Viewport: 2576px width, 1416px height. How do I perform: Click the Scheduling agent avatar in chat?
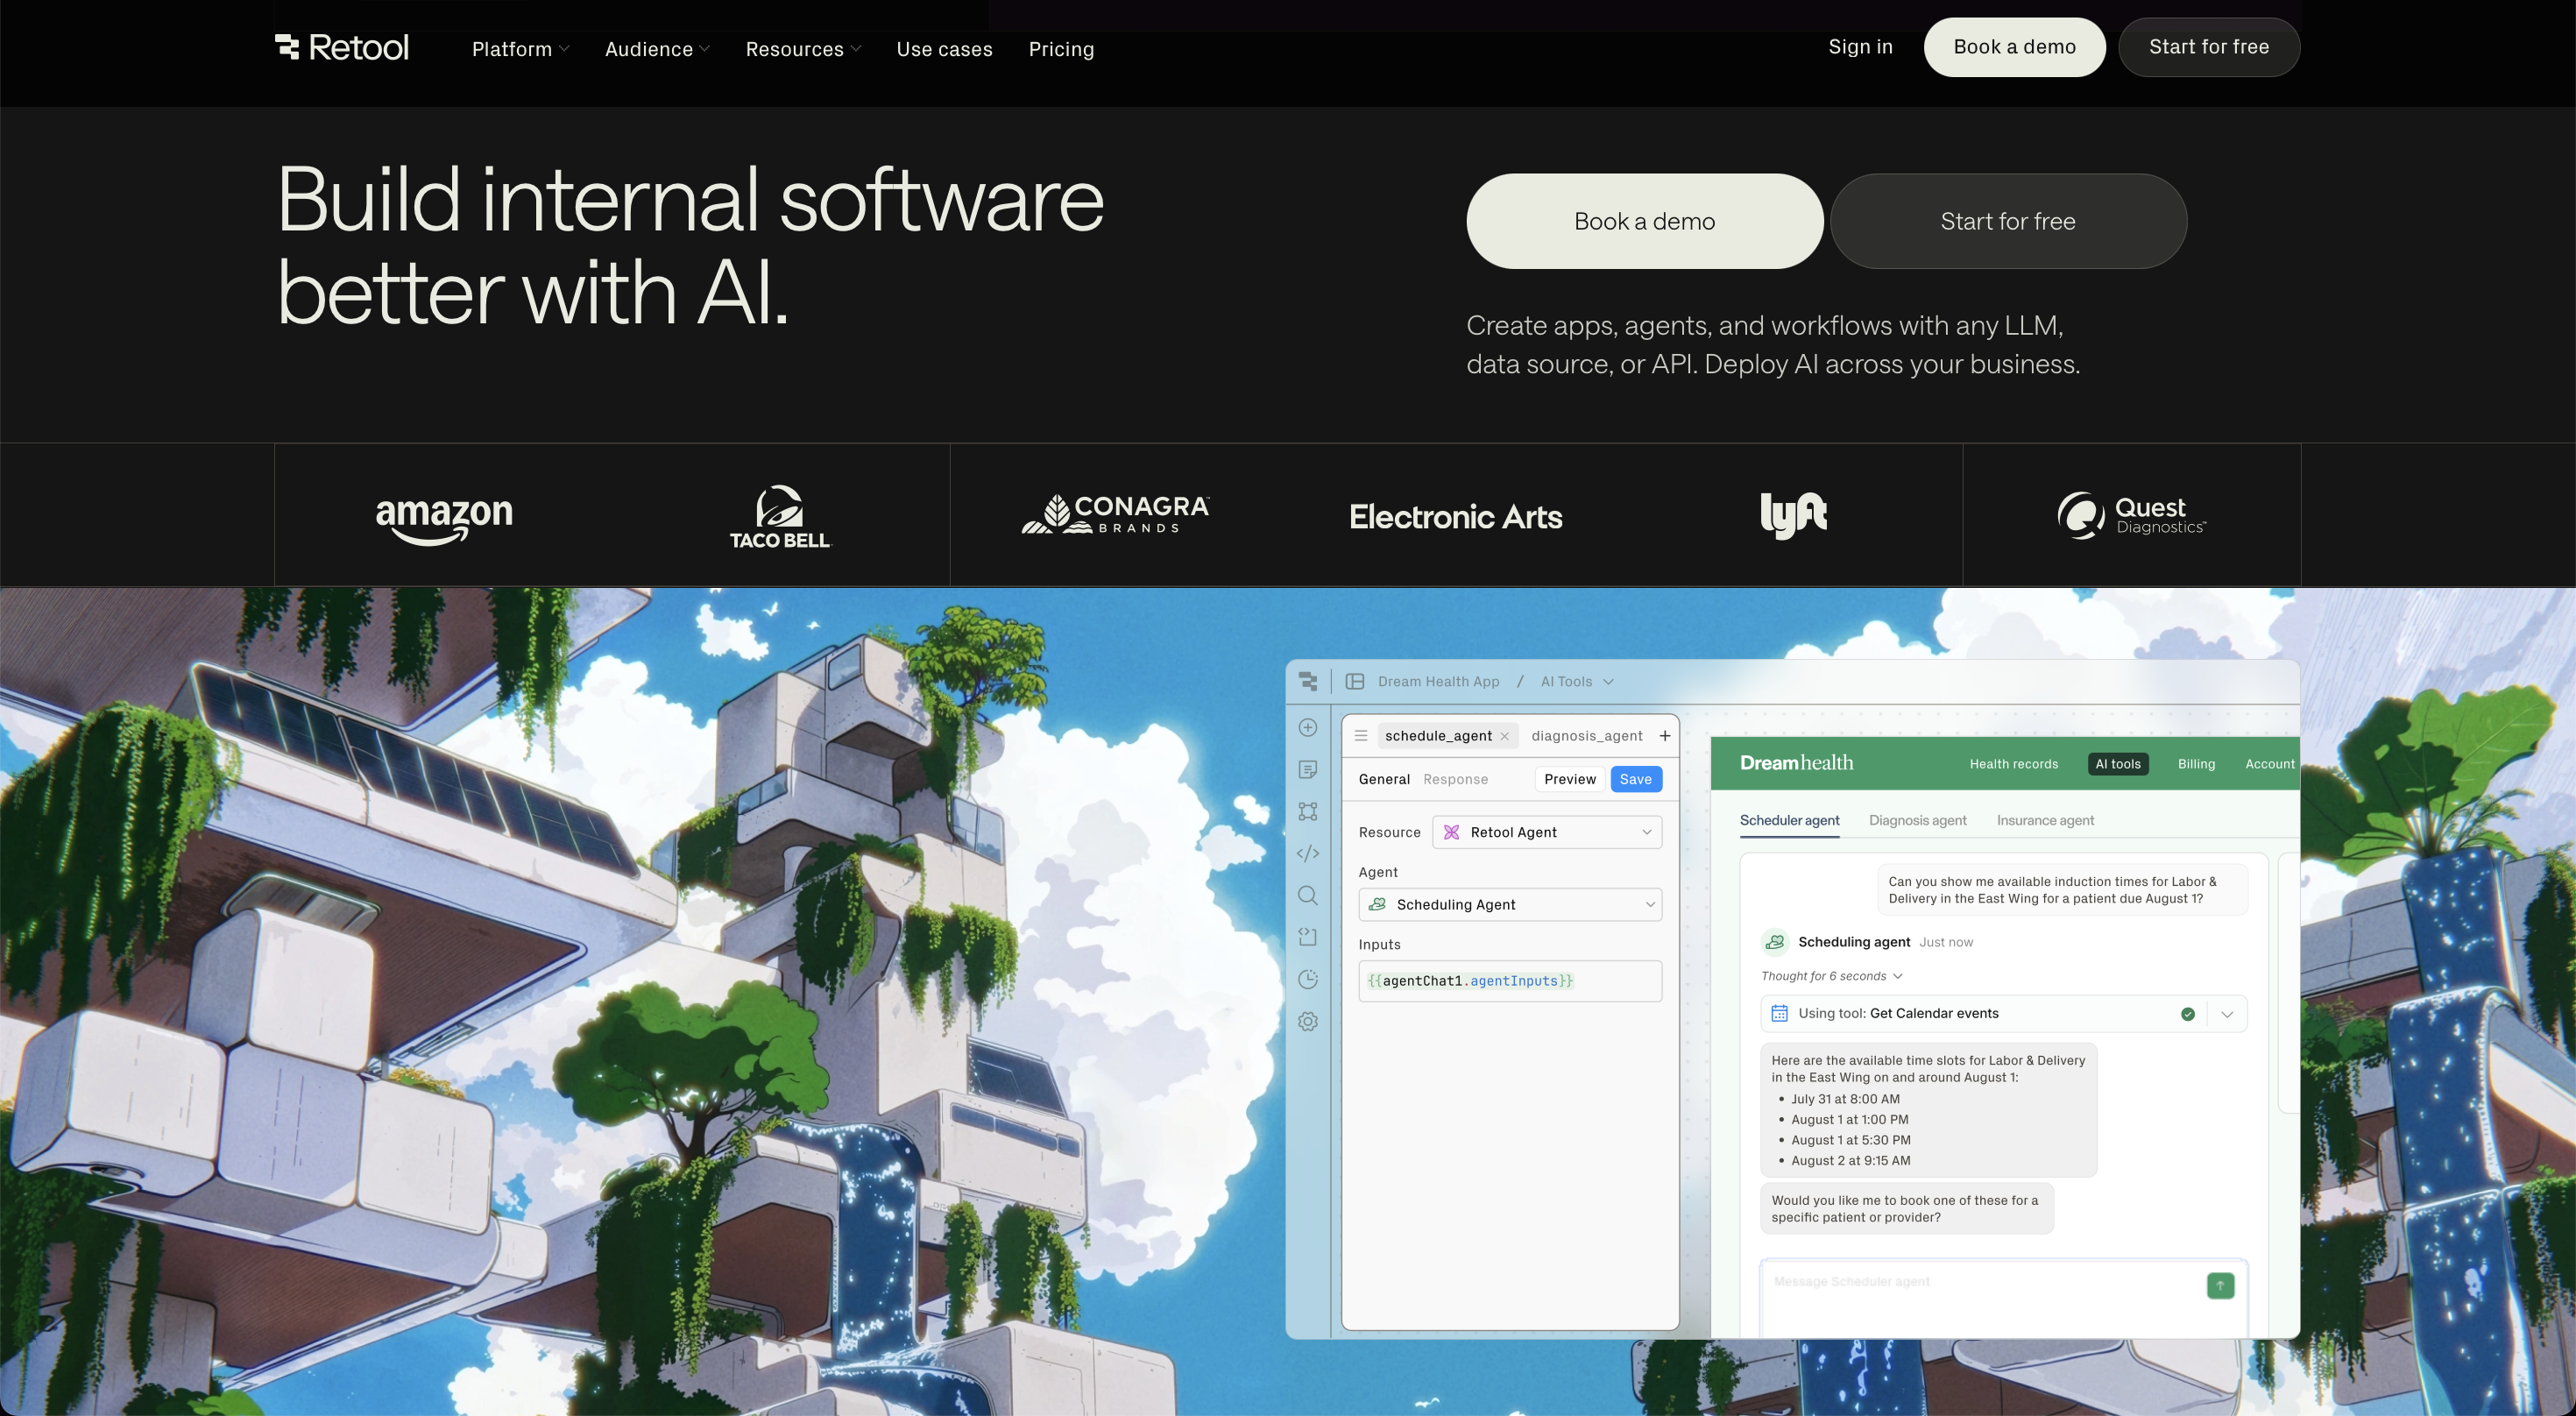point(1775,942)
